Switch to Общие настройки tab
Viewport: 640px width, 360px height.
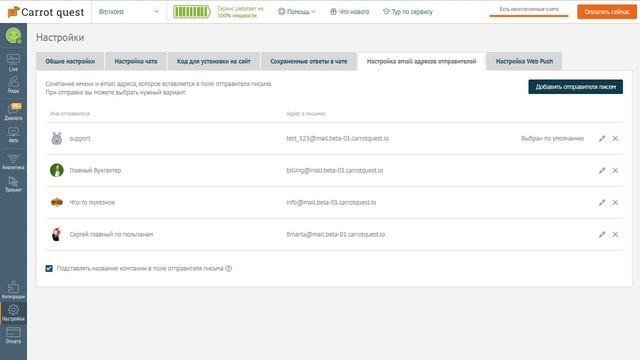pyautogui.click(x=70, y=61)
